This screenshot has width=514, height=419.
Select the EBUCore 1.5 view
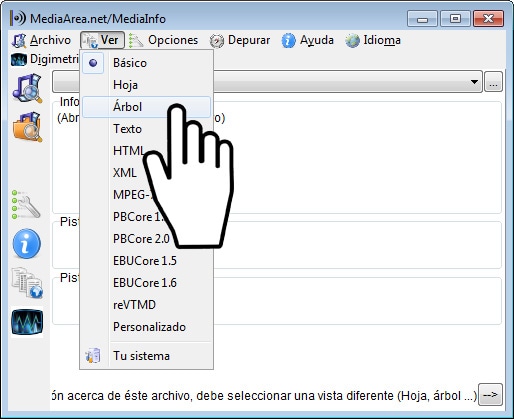pos(146,261)
